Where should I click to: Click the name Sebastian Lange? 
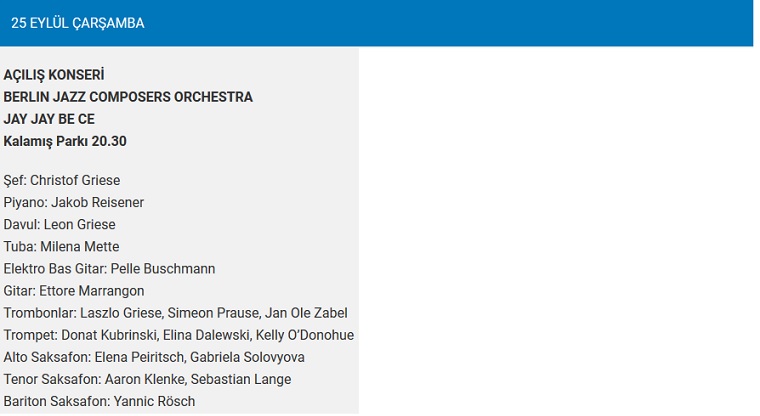point(241,380)
